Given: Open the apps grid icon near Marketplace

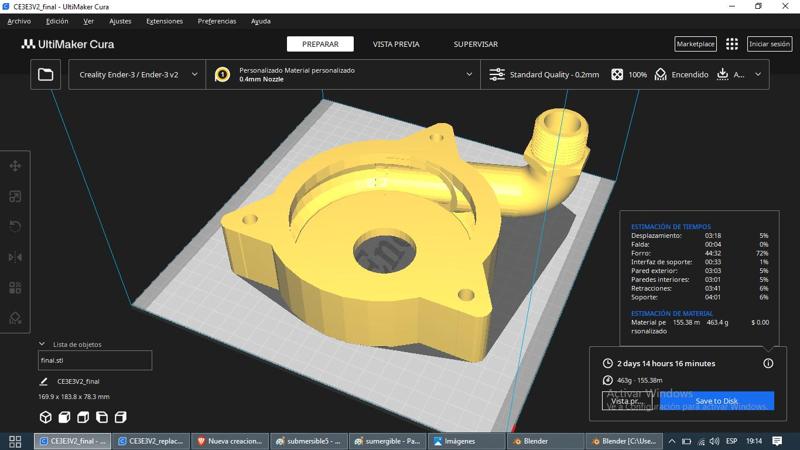Looking at the screenshot, I should (732, 44).
